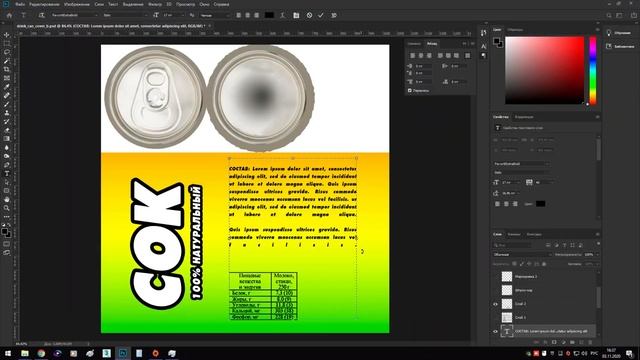Screen dimensions: 640x360
Task: Lock transparent pixels of the layer
Action: pyautogui.click(x=514, y=264)
